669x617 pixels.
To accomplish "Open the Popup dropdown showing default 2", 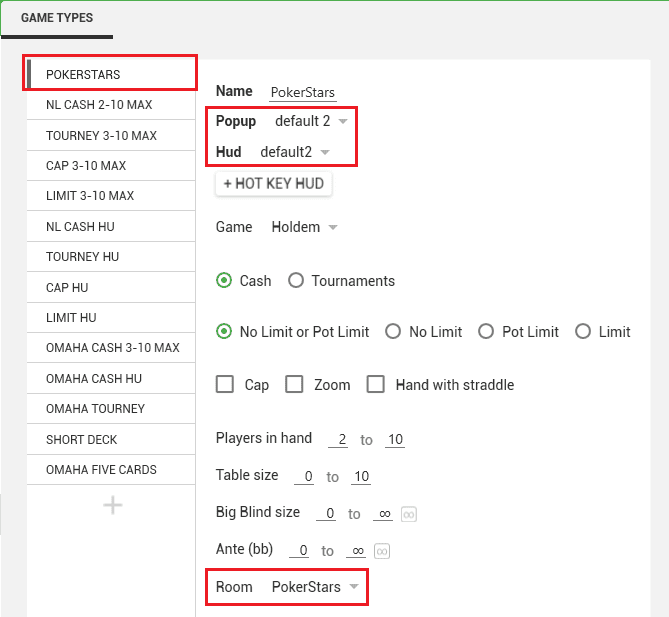I will point(311,121).
